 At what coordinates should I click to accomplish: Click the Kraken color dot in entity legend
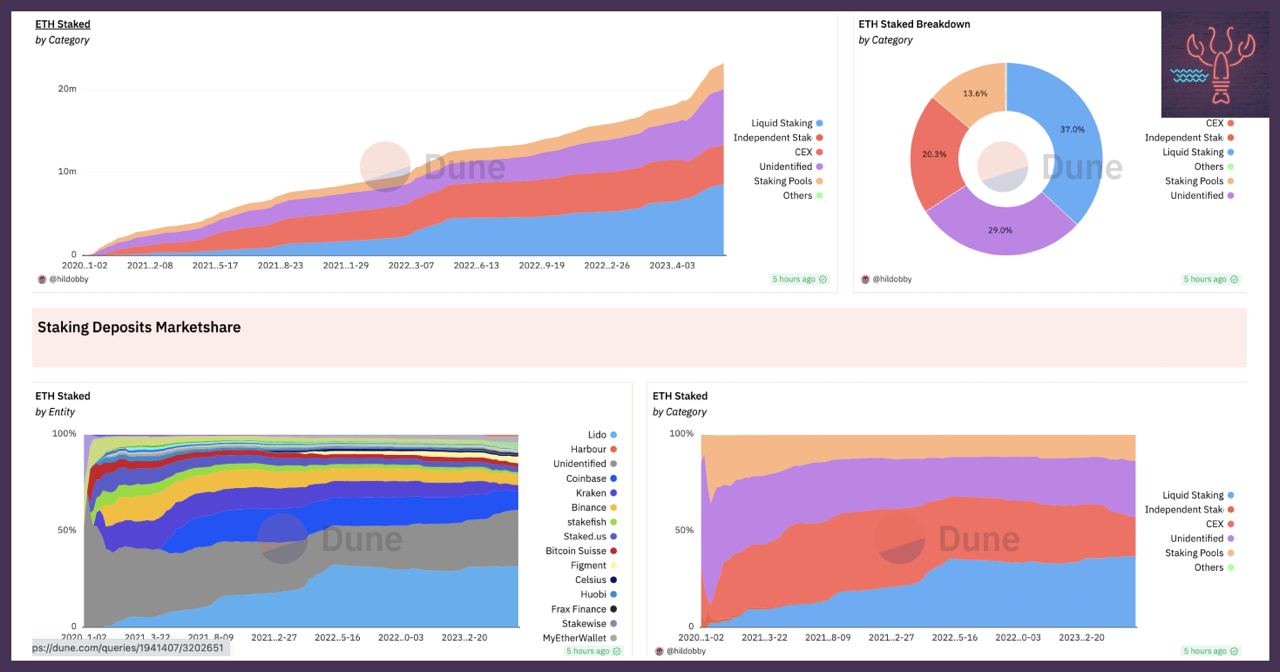[614, 493]
